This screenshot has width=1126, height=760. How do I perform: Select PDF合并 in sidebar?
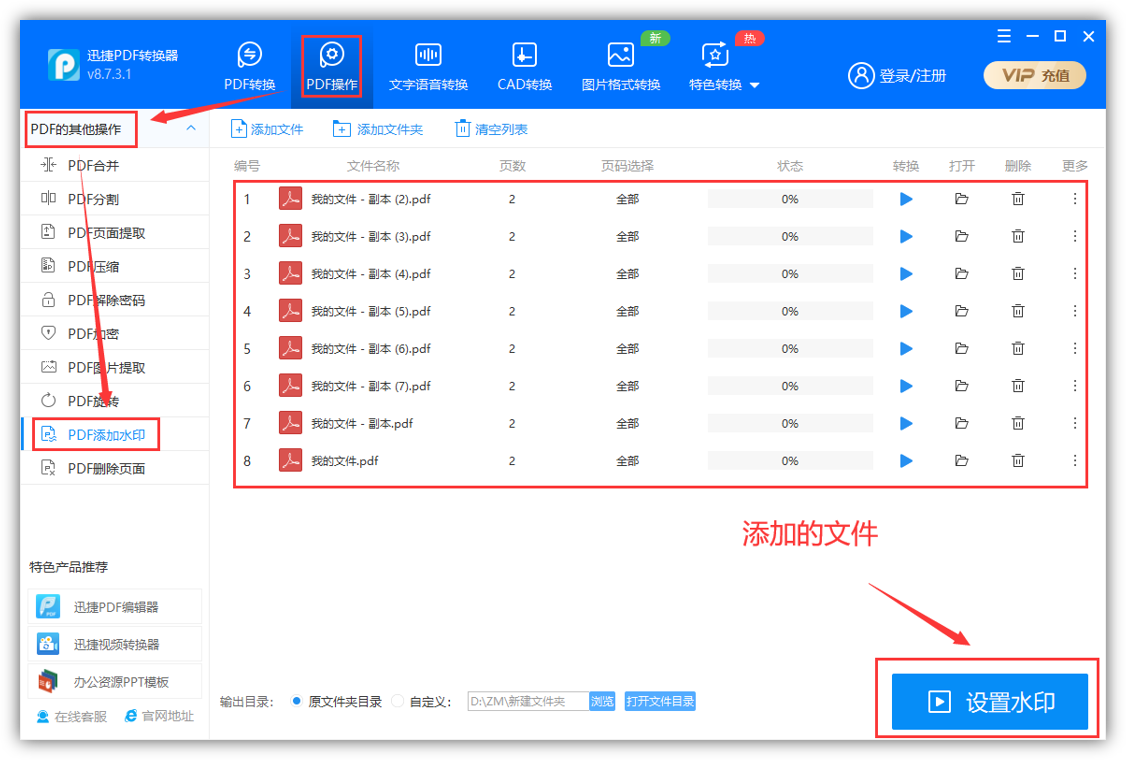tap(115, 165)
